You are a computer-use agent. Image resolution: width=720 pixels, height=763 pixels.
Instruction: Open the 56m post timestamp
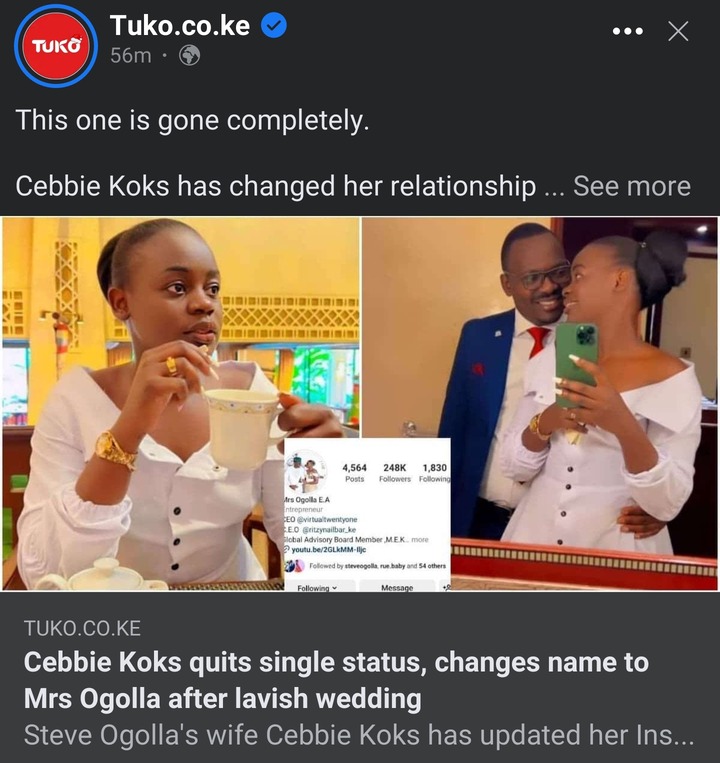[x=130, y=55]
